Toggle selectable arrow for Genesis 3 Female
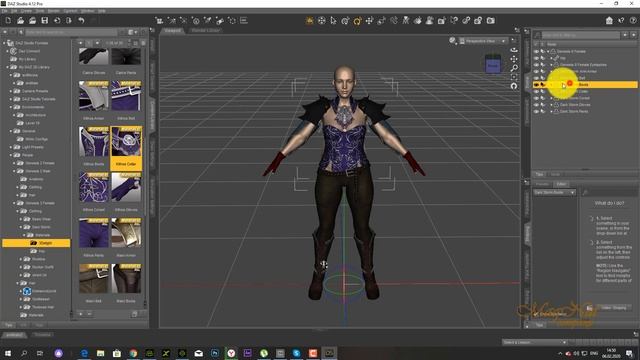This screenshot has height=360, width=640. pos(543,51)
